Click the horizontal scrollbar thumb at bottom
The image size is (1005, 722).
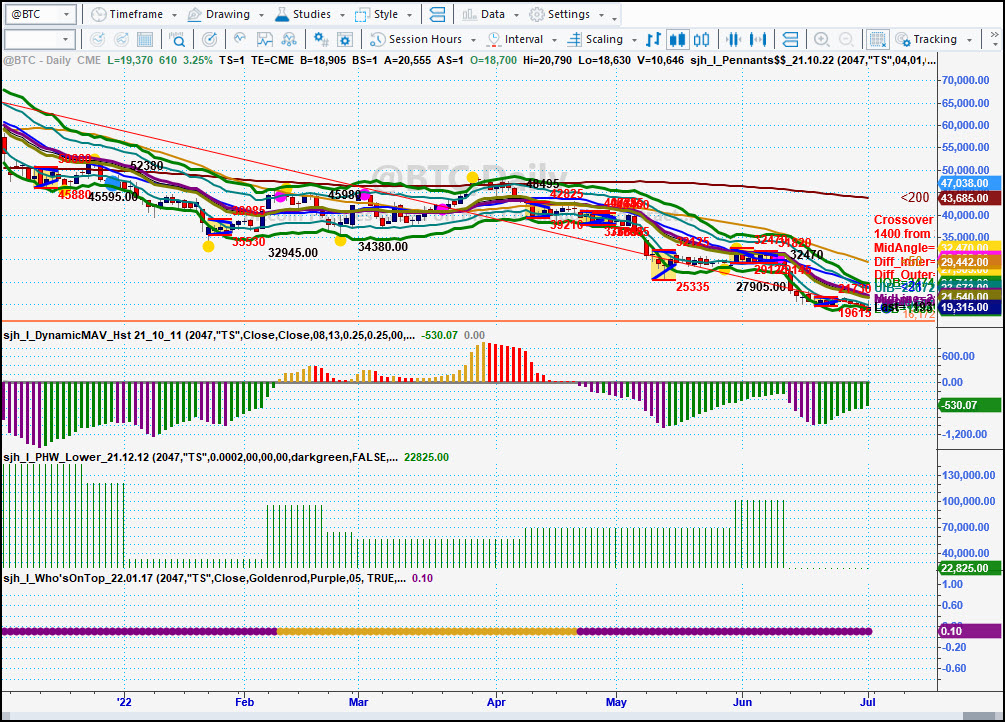tap(979, 716)
